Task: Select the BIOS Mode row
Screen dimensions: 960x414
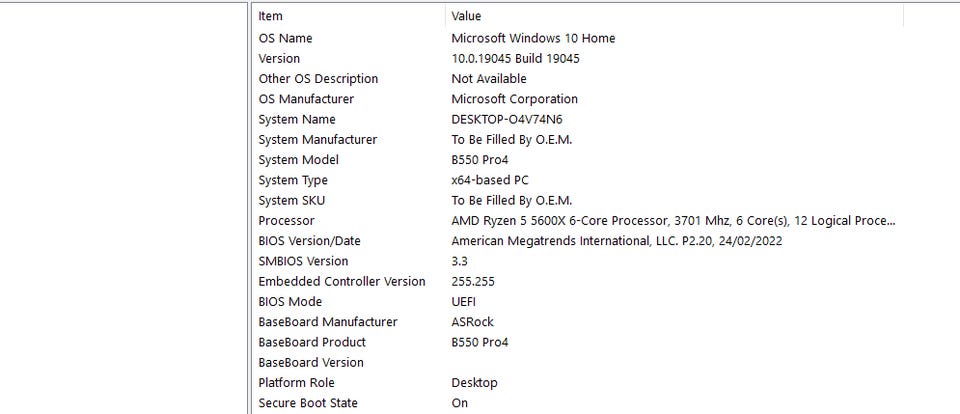Action: [x=290, y=302]
